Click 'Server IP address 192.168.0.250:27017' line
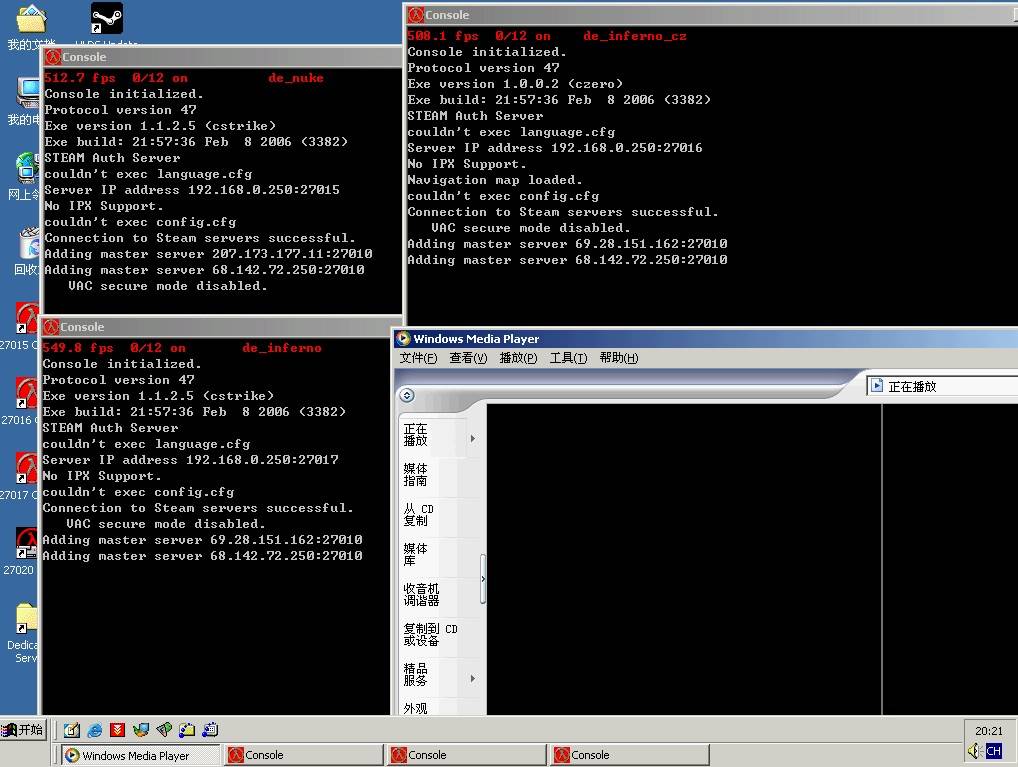1018x767 pixels. point(190,460)
